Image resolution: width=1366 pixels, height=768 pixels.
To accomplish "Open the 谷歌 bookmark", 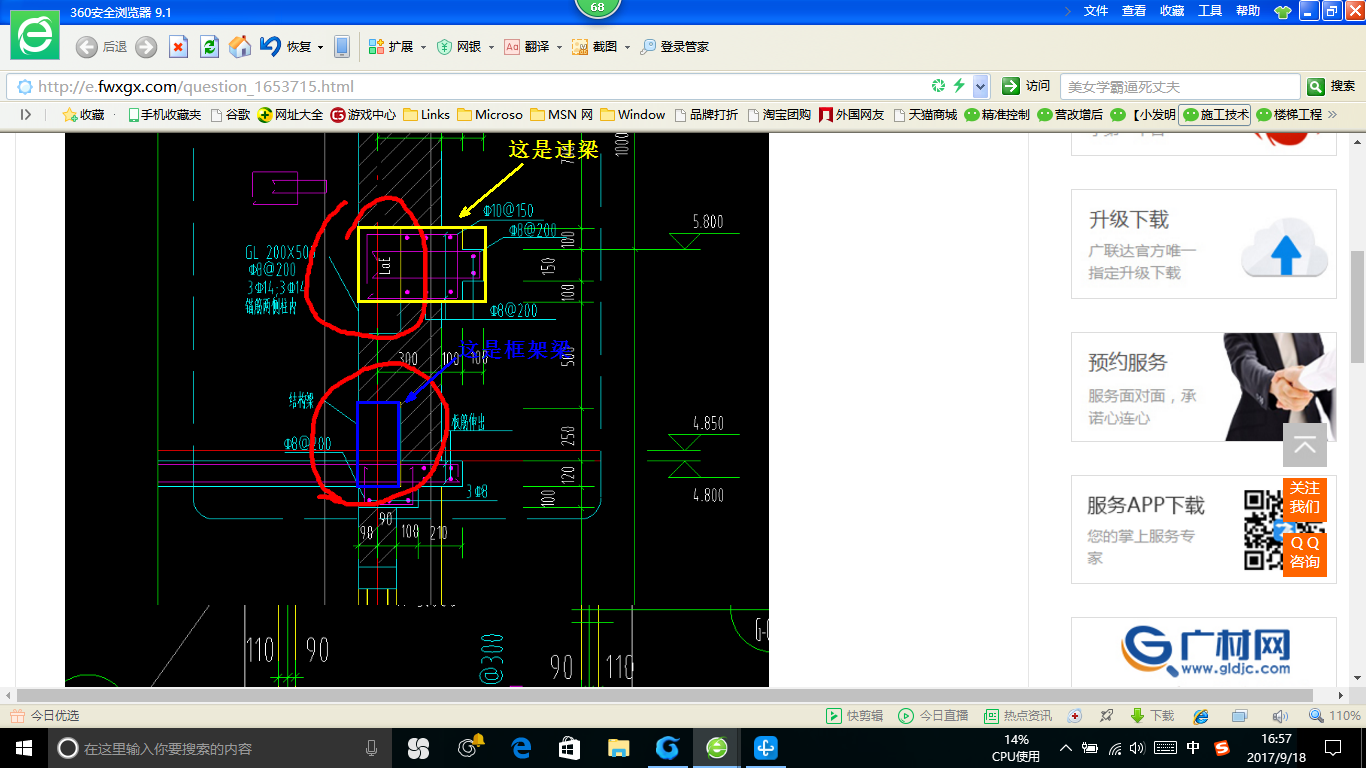I will tap(230, 115).
